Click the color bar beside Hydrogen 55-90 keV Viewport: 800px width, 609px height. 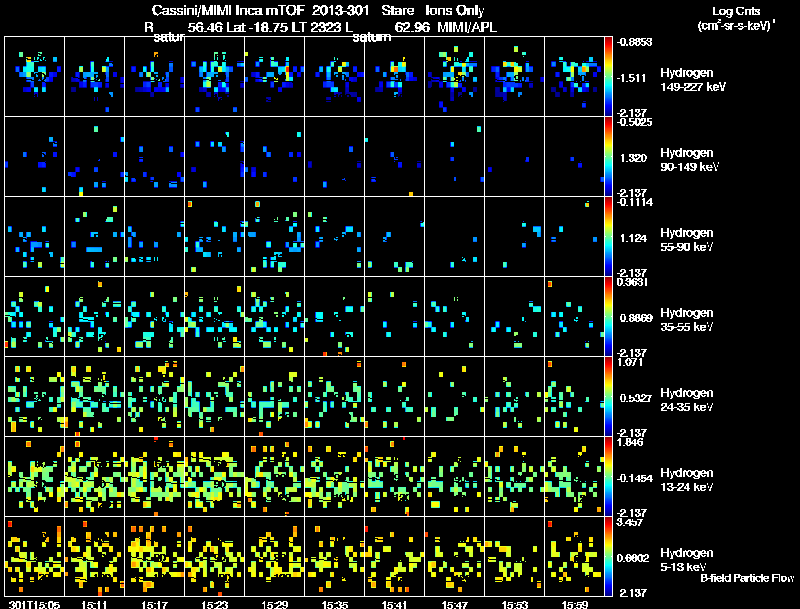pos(608,237)
